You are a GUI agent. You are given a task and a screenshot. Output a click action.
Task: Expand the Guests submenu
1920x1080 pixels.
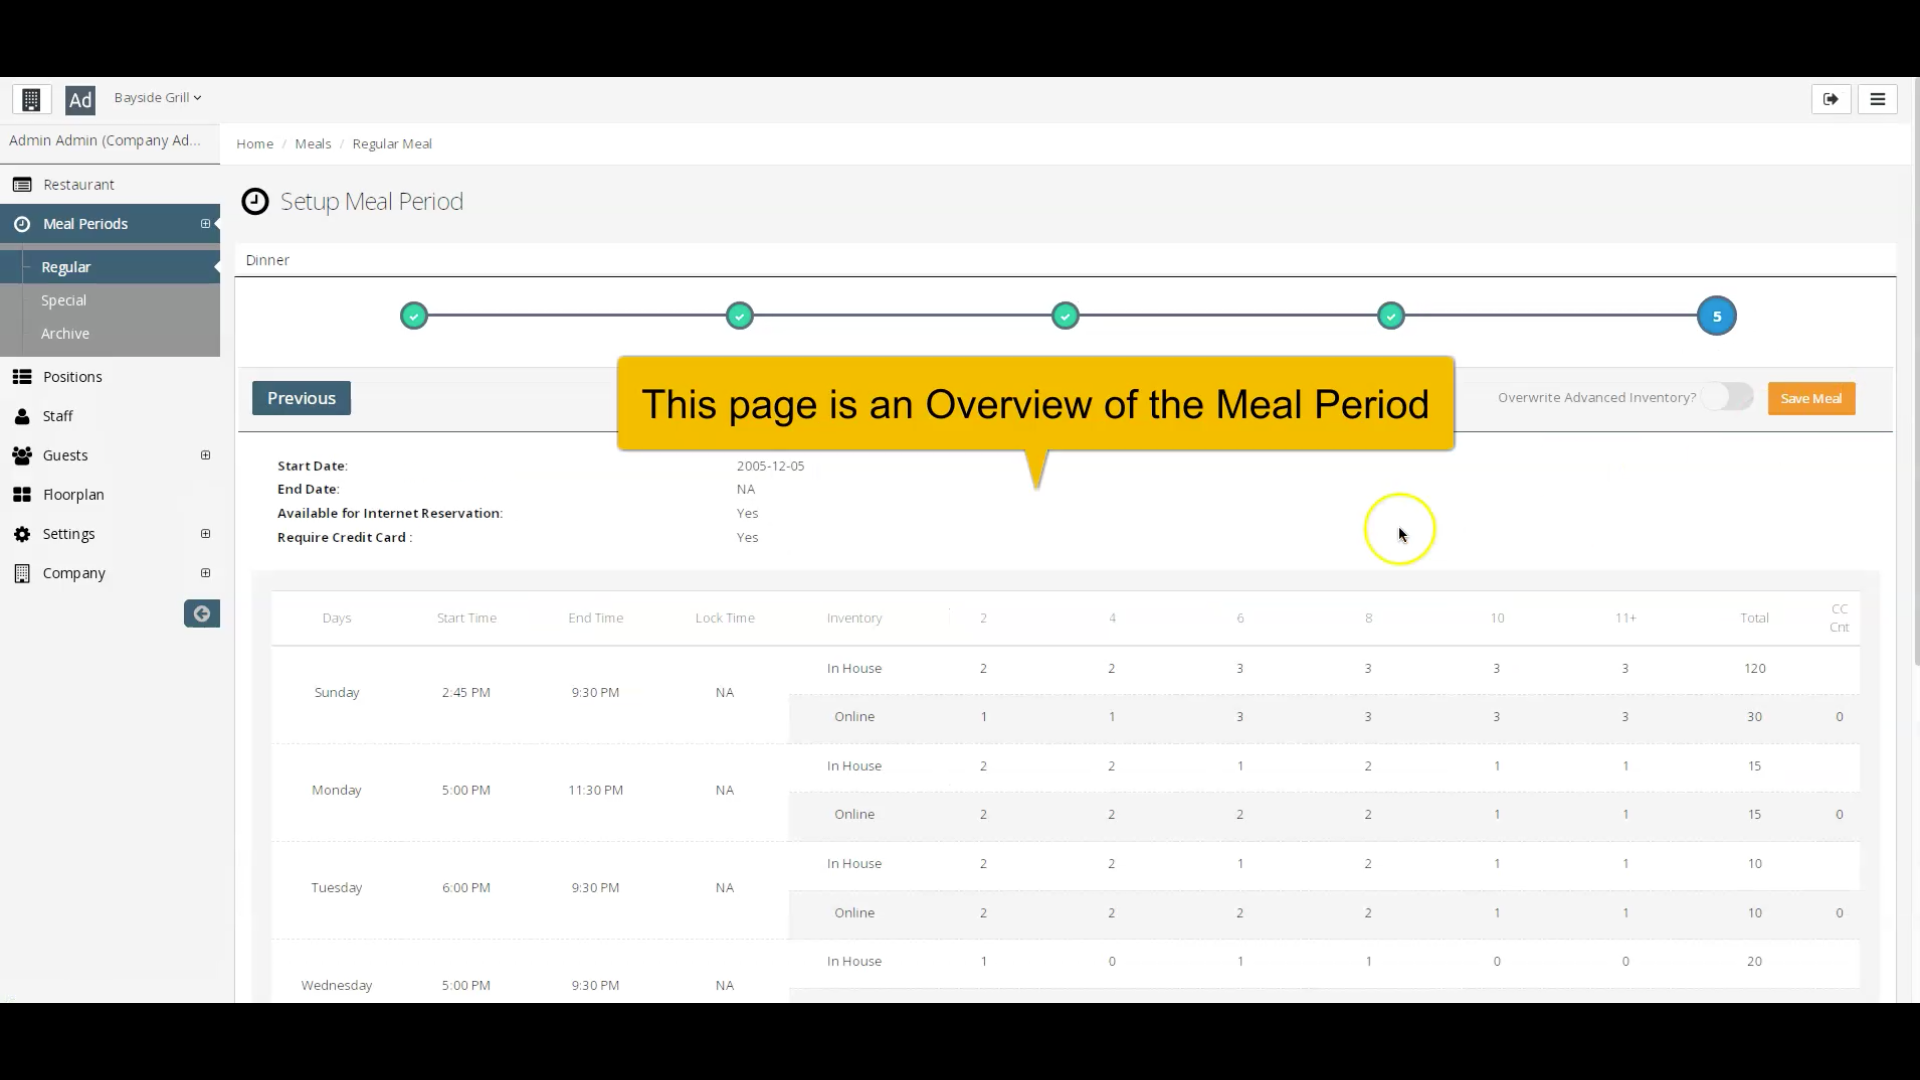click(x=205, y=455)
